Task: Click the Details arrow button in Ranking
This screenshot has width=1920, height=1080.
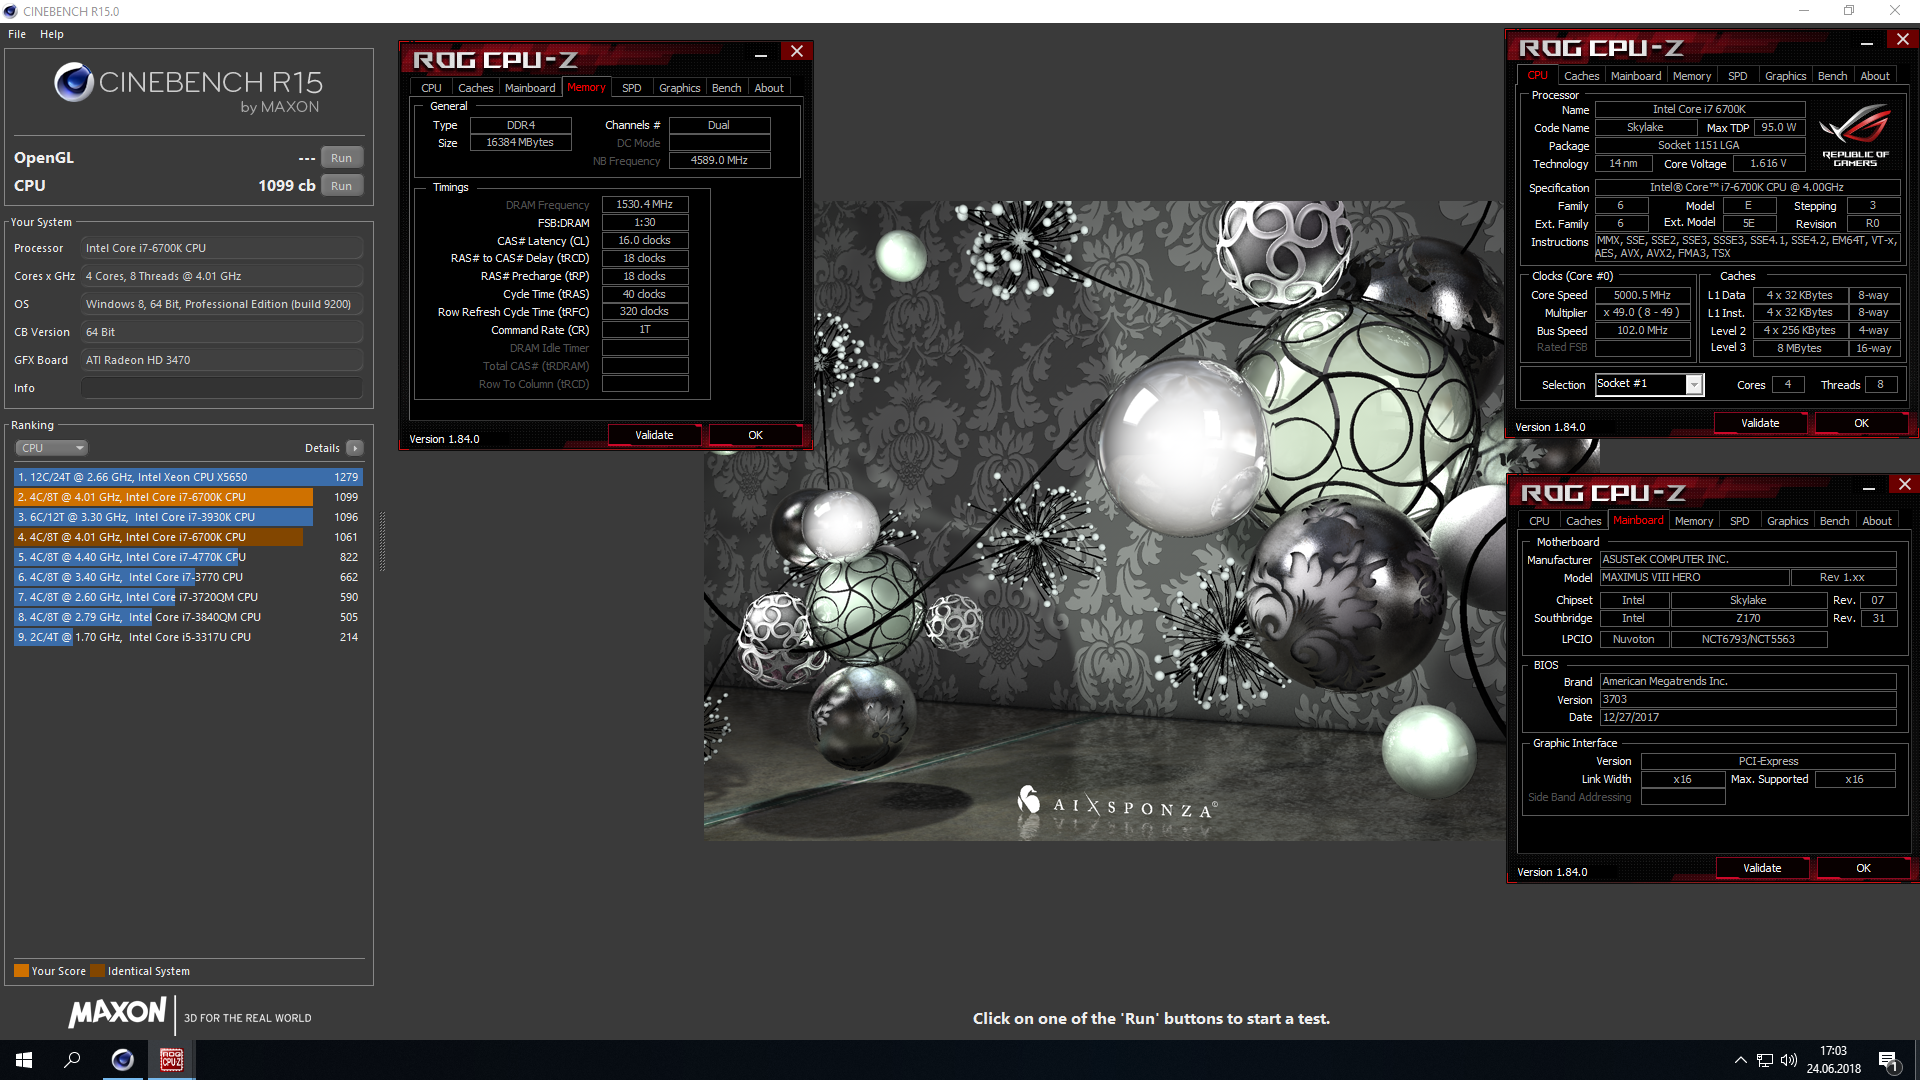Action: [355, 448]
